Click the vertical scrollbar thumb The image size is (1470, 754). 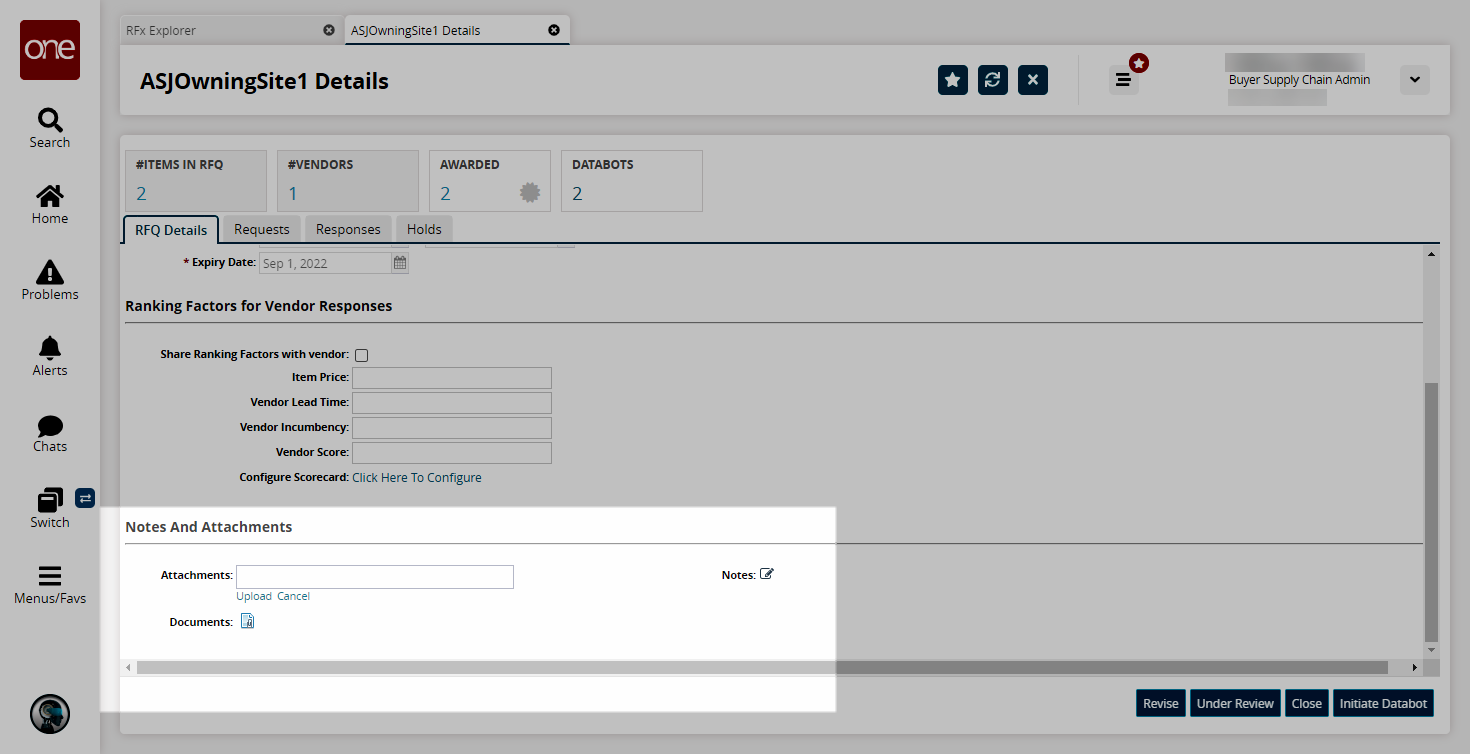click(1431, 512)
